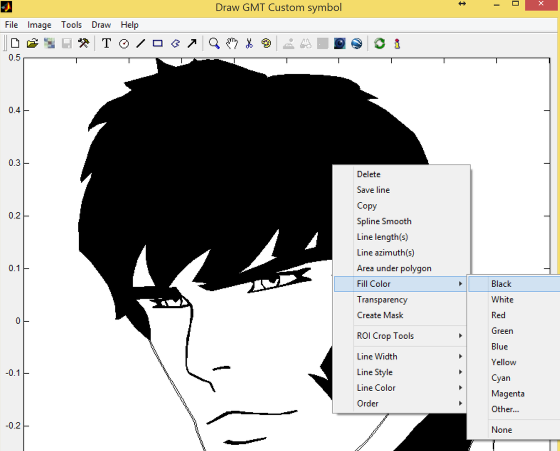Viewport: 560px width, 451px height.
Task: Click the scissors cut tool
Action: pos(249,44)
